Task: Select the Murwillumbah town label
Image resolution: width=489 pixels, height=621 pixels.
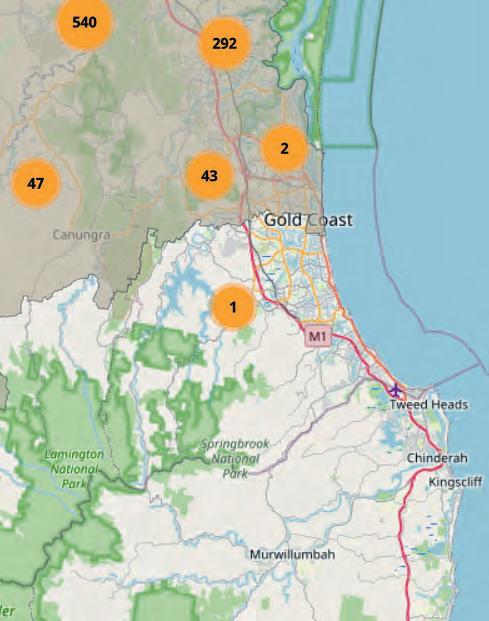Action: [293, 554]
